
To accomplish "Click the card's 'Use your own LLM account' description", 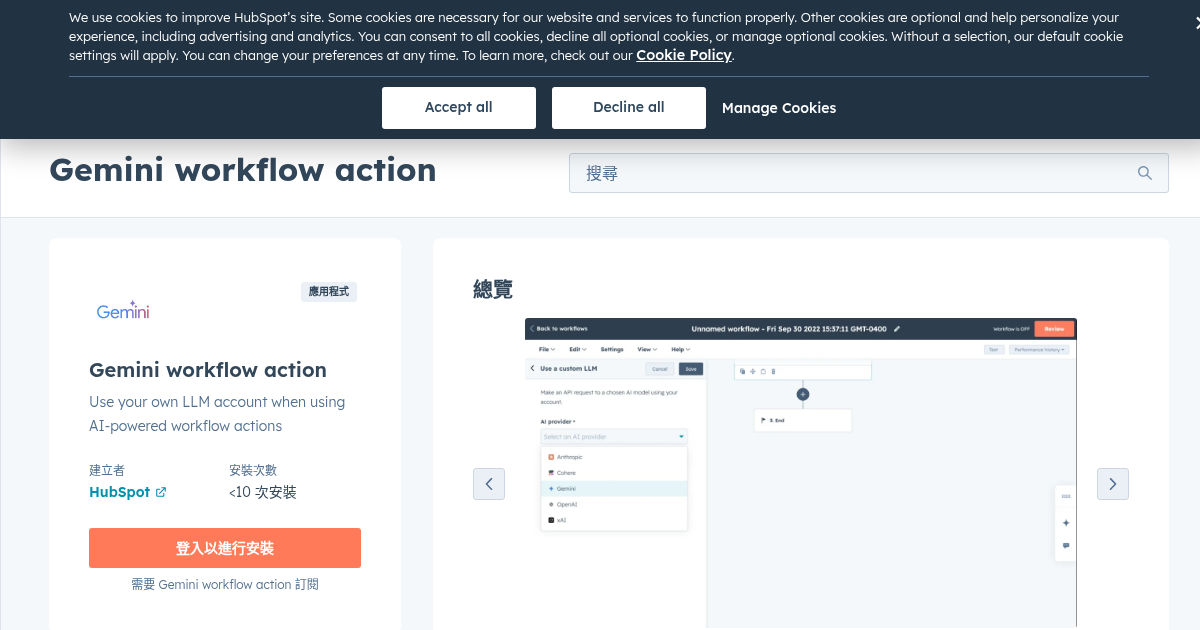I will 217,414.
